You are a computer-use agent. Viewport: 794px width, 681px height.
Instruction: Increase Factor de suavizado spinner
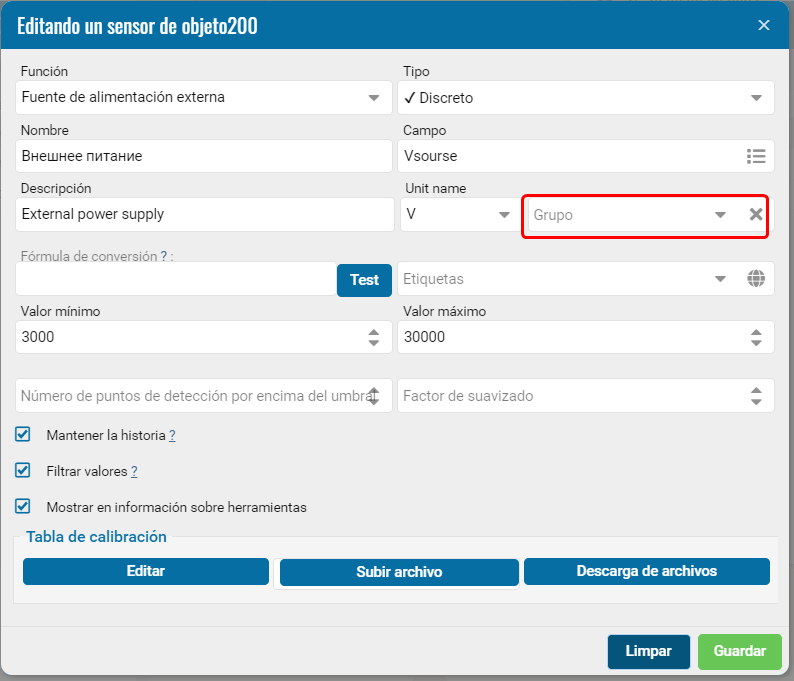point(756,390)
